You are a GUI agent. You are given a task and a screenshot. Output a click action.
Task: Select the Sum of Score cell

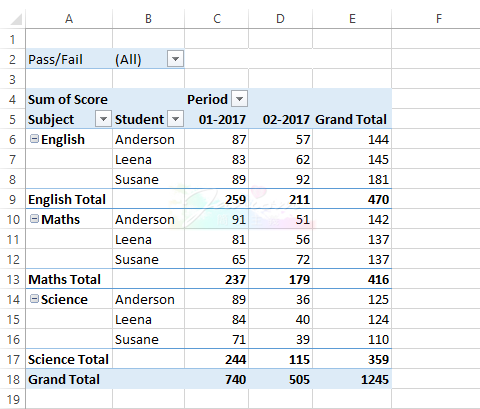69,99
